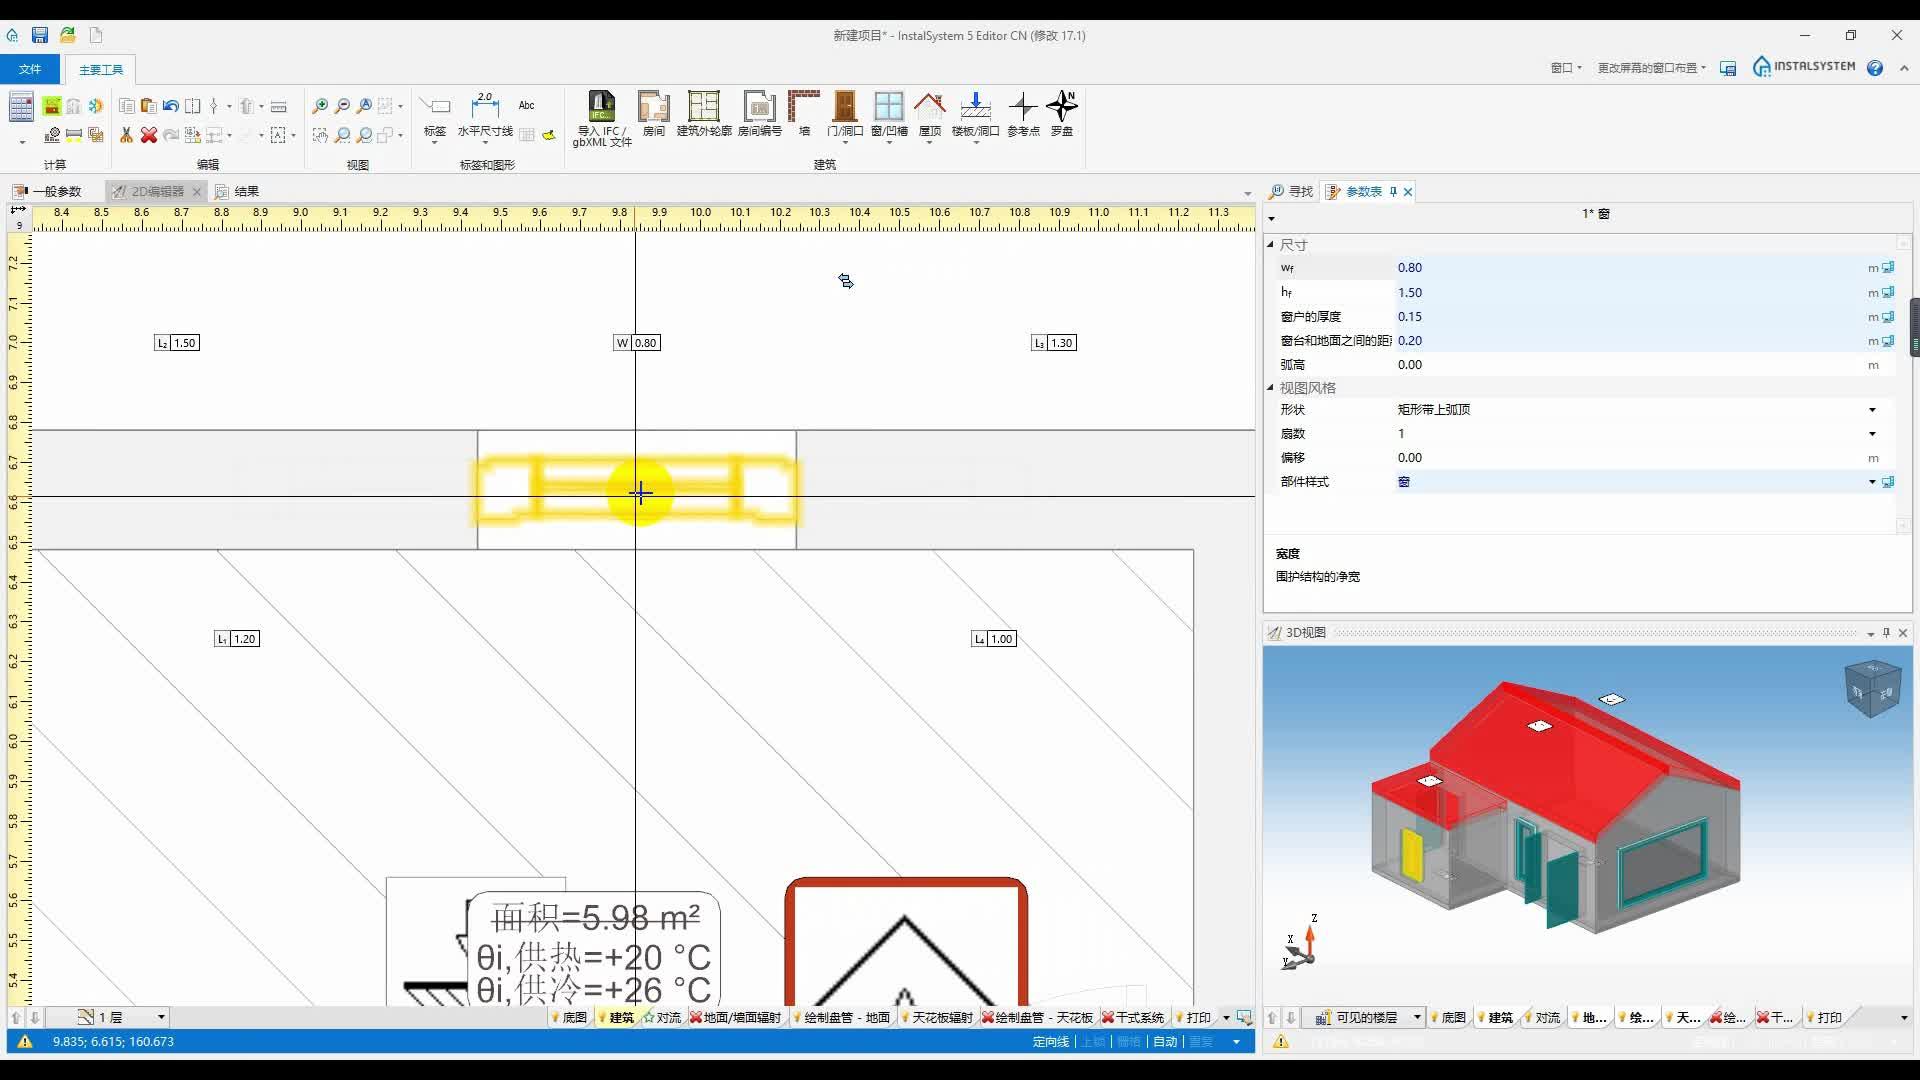The height and width of the screenshot is (1080, 1920).
Task: Click the Abc text tool
Action: [x=527, y=105]
